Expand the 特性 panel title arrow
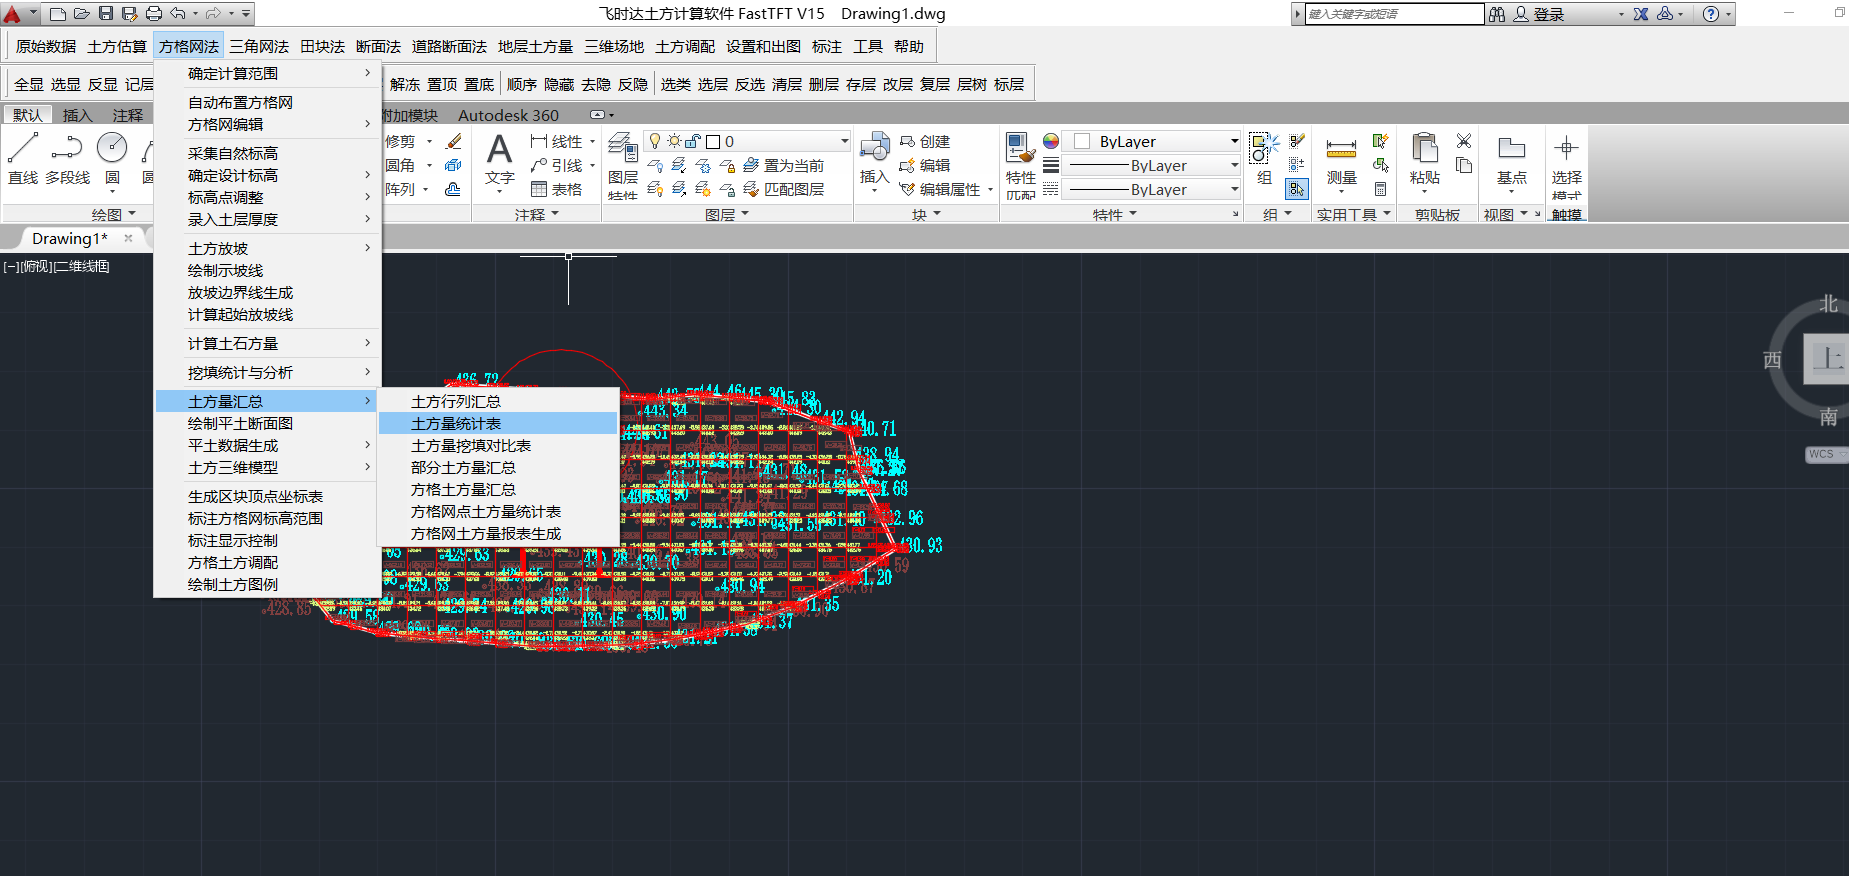1849x876 pixels. click(1133, 214)
